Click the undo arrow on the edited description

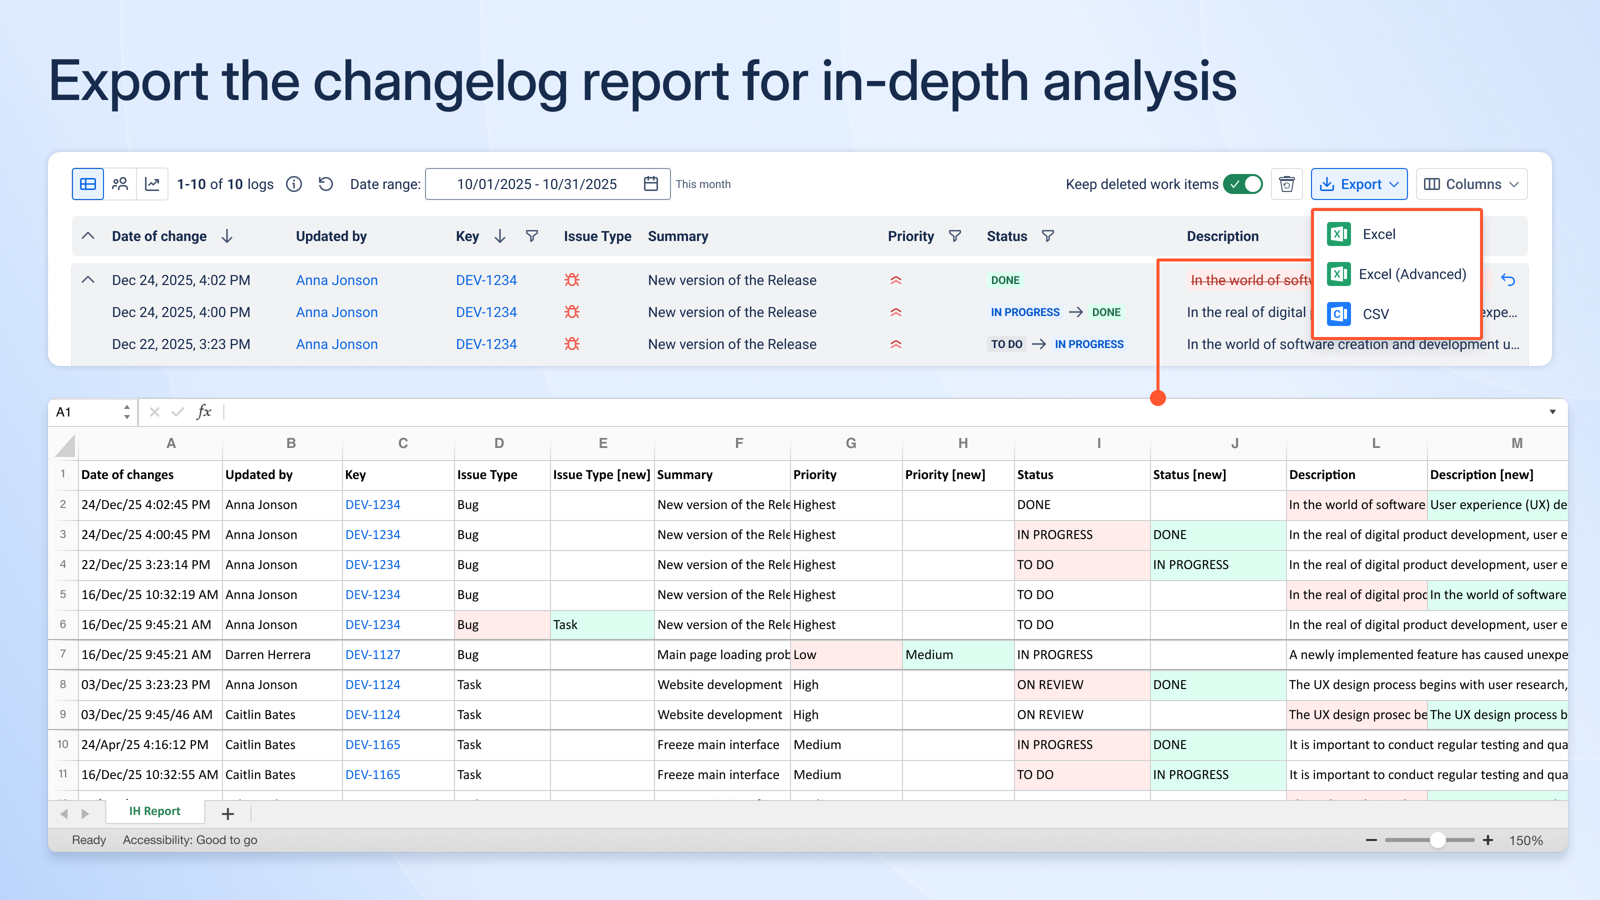(x=1508, y=281)
